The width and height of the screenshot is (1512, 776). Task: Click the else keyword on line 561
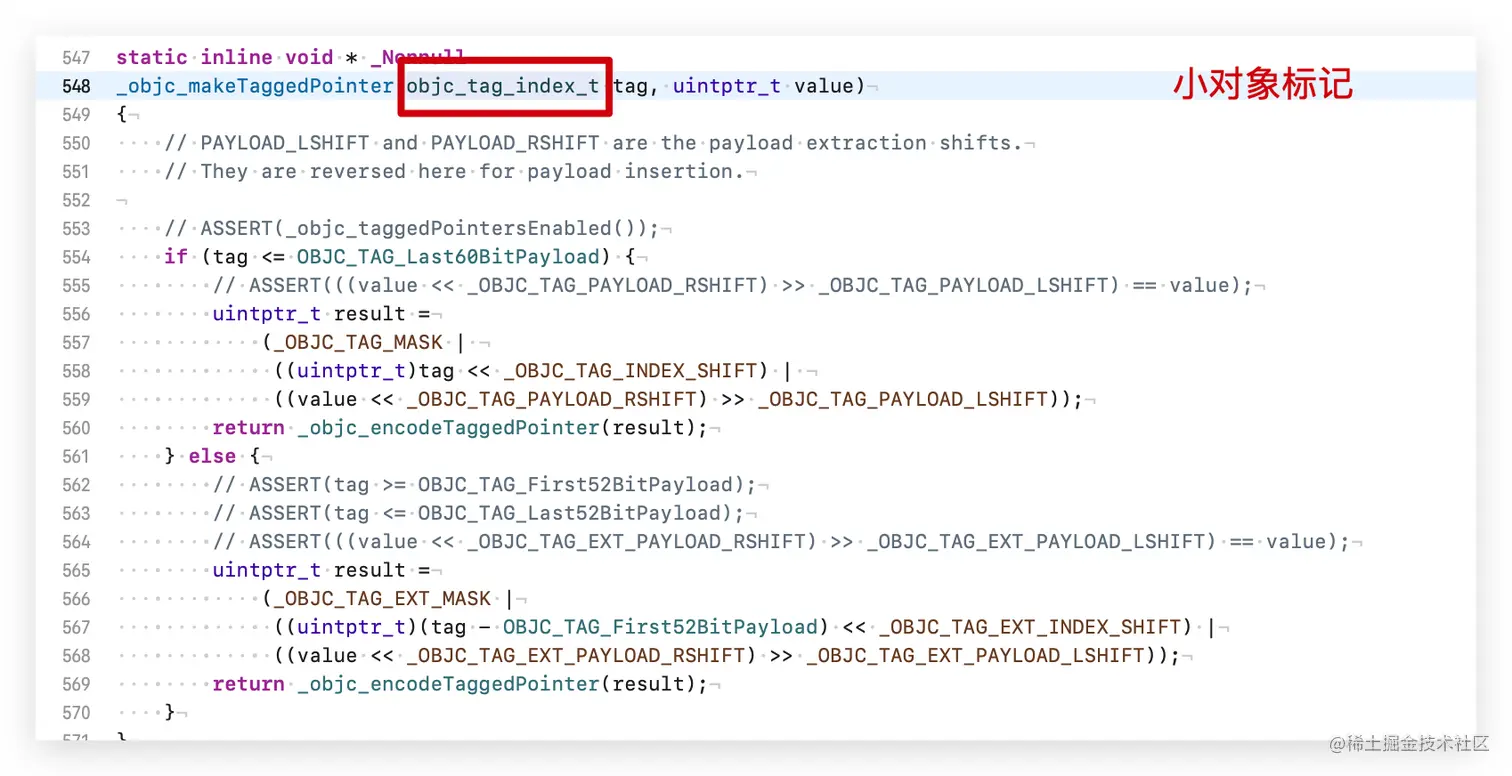click(211, 455)
